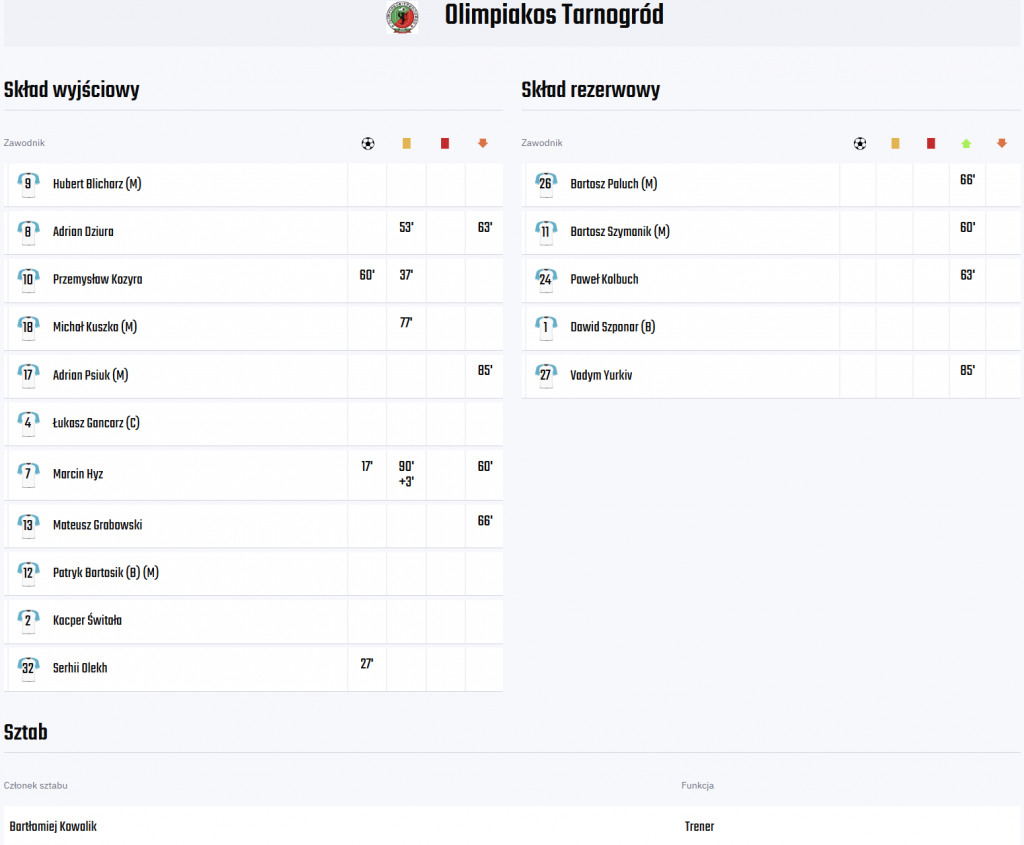The width and height of the screenshot is (1024, 845).
Task: Open Łukasz Gancarz captain profile
Action: coord(96,423)
